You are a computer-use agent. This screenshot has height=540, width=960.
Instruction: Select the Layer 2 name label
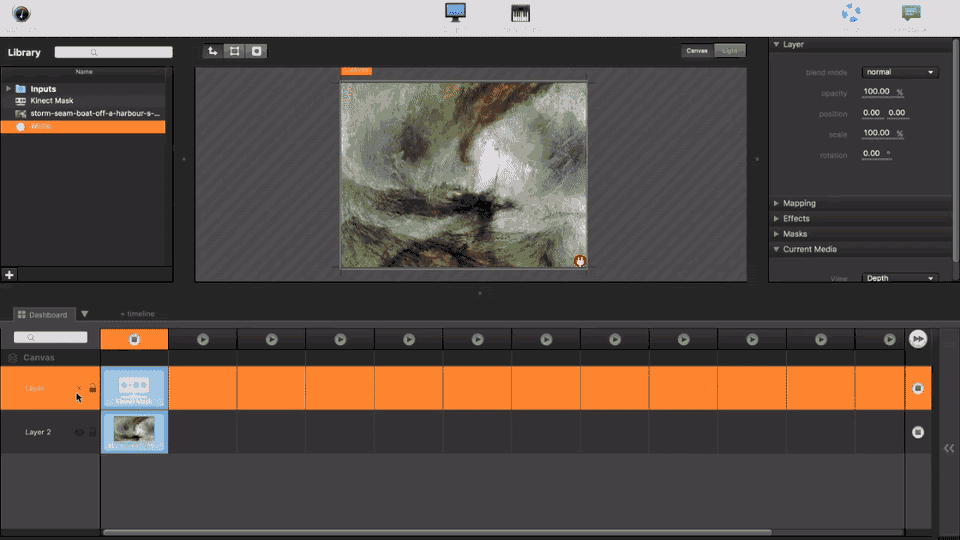pyautogui.click(x=38, y=432)
